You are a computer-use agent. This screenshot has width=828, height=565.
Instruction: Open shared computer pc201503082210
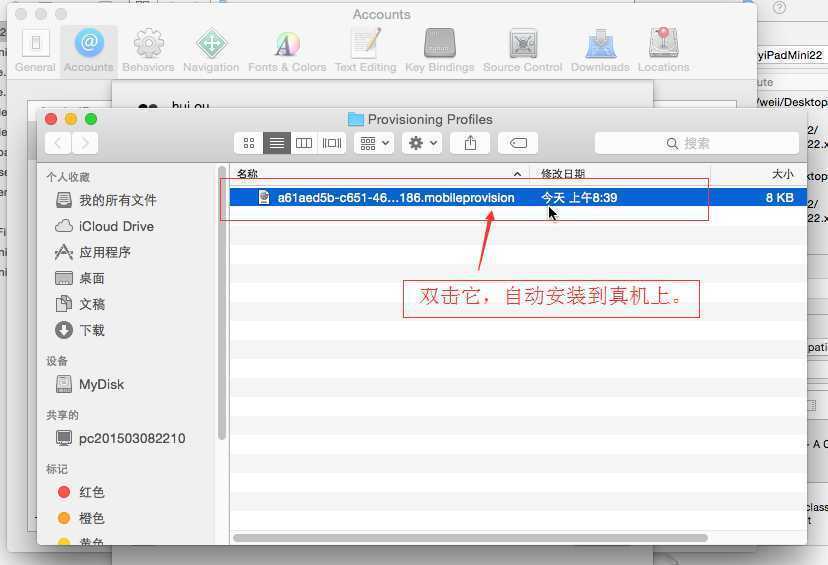tap(121, 438)
